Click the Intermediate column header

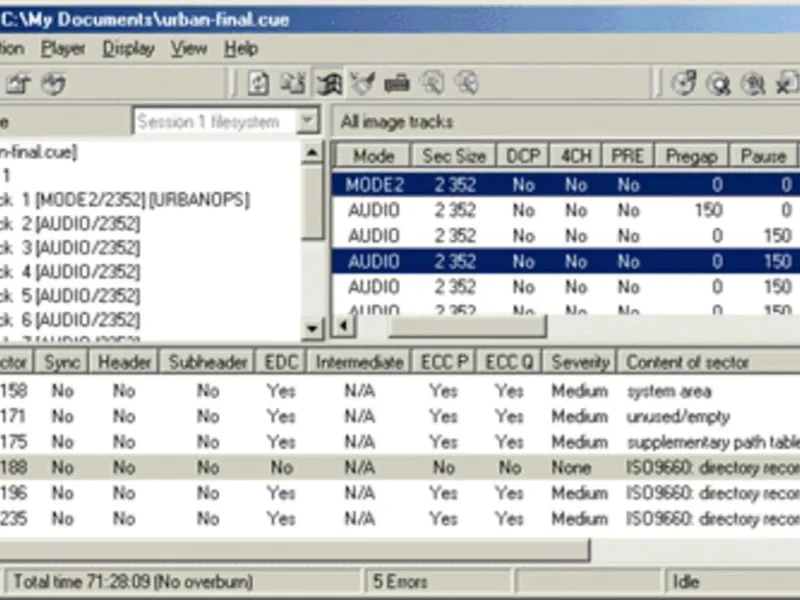pos(359,362)
